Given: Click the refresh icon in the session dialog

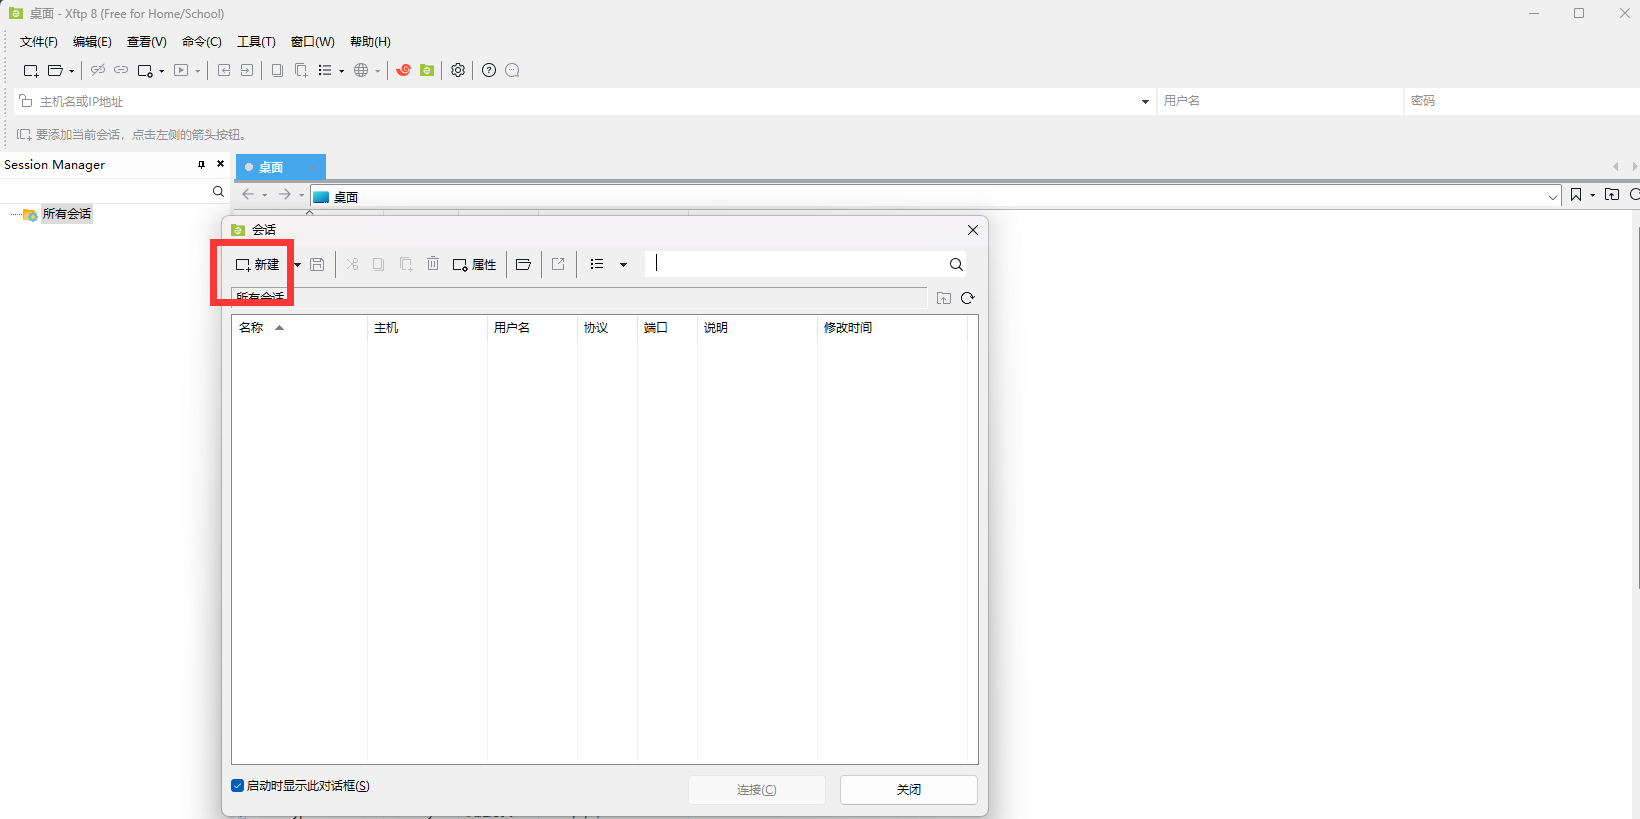Looking at the screenshot, I should click(967, 298).
